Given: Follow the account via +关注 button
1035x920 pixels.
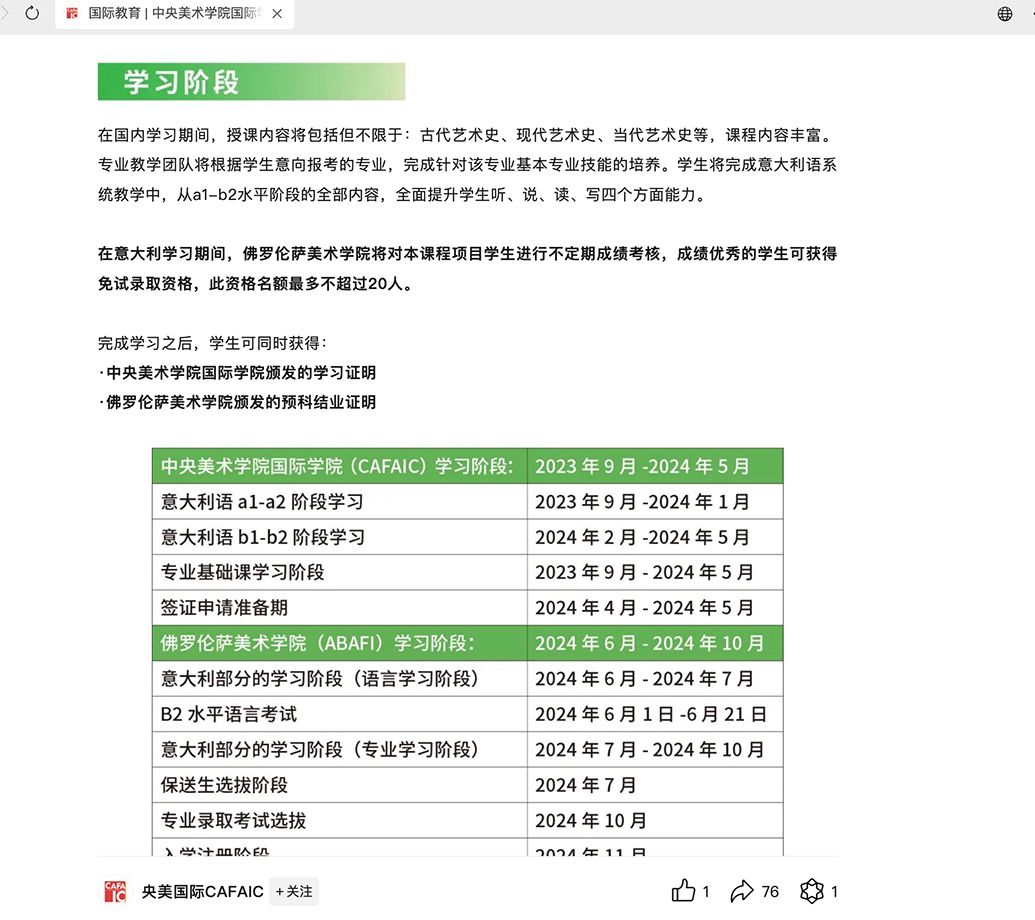Looking at the screenshot, I should coord(294,892).
